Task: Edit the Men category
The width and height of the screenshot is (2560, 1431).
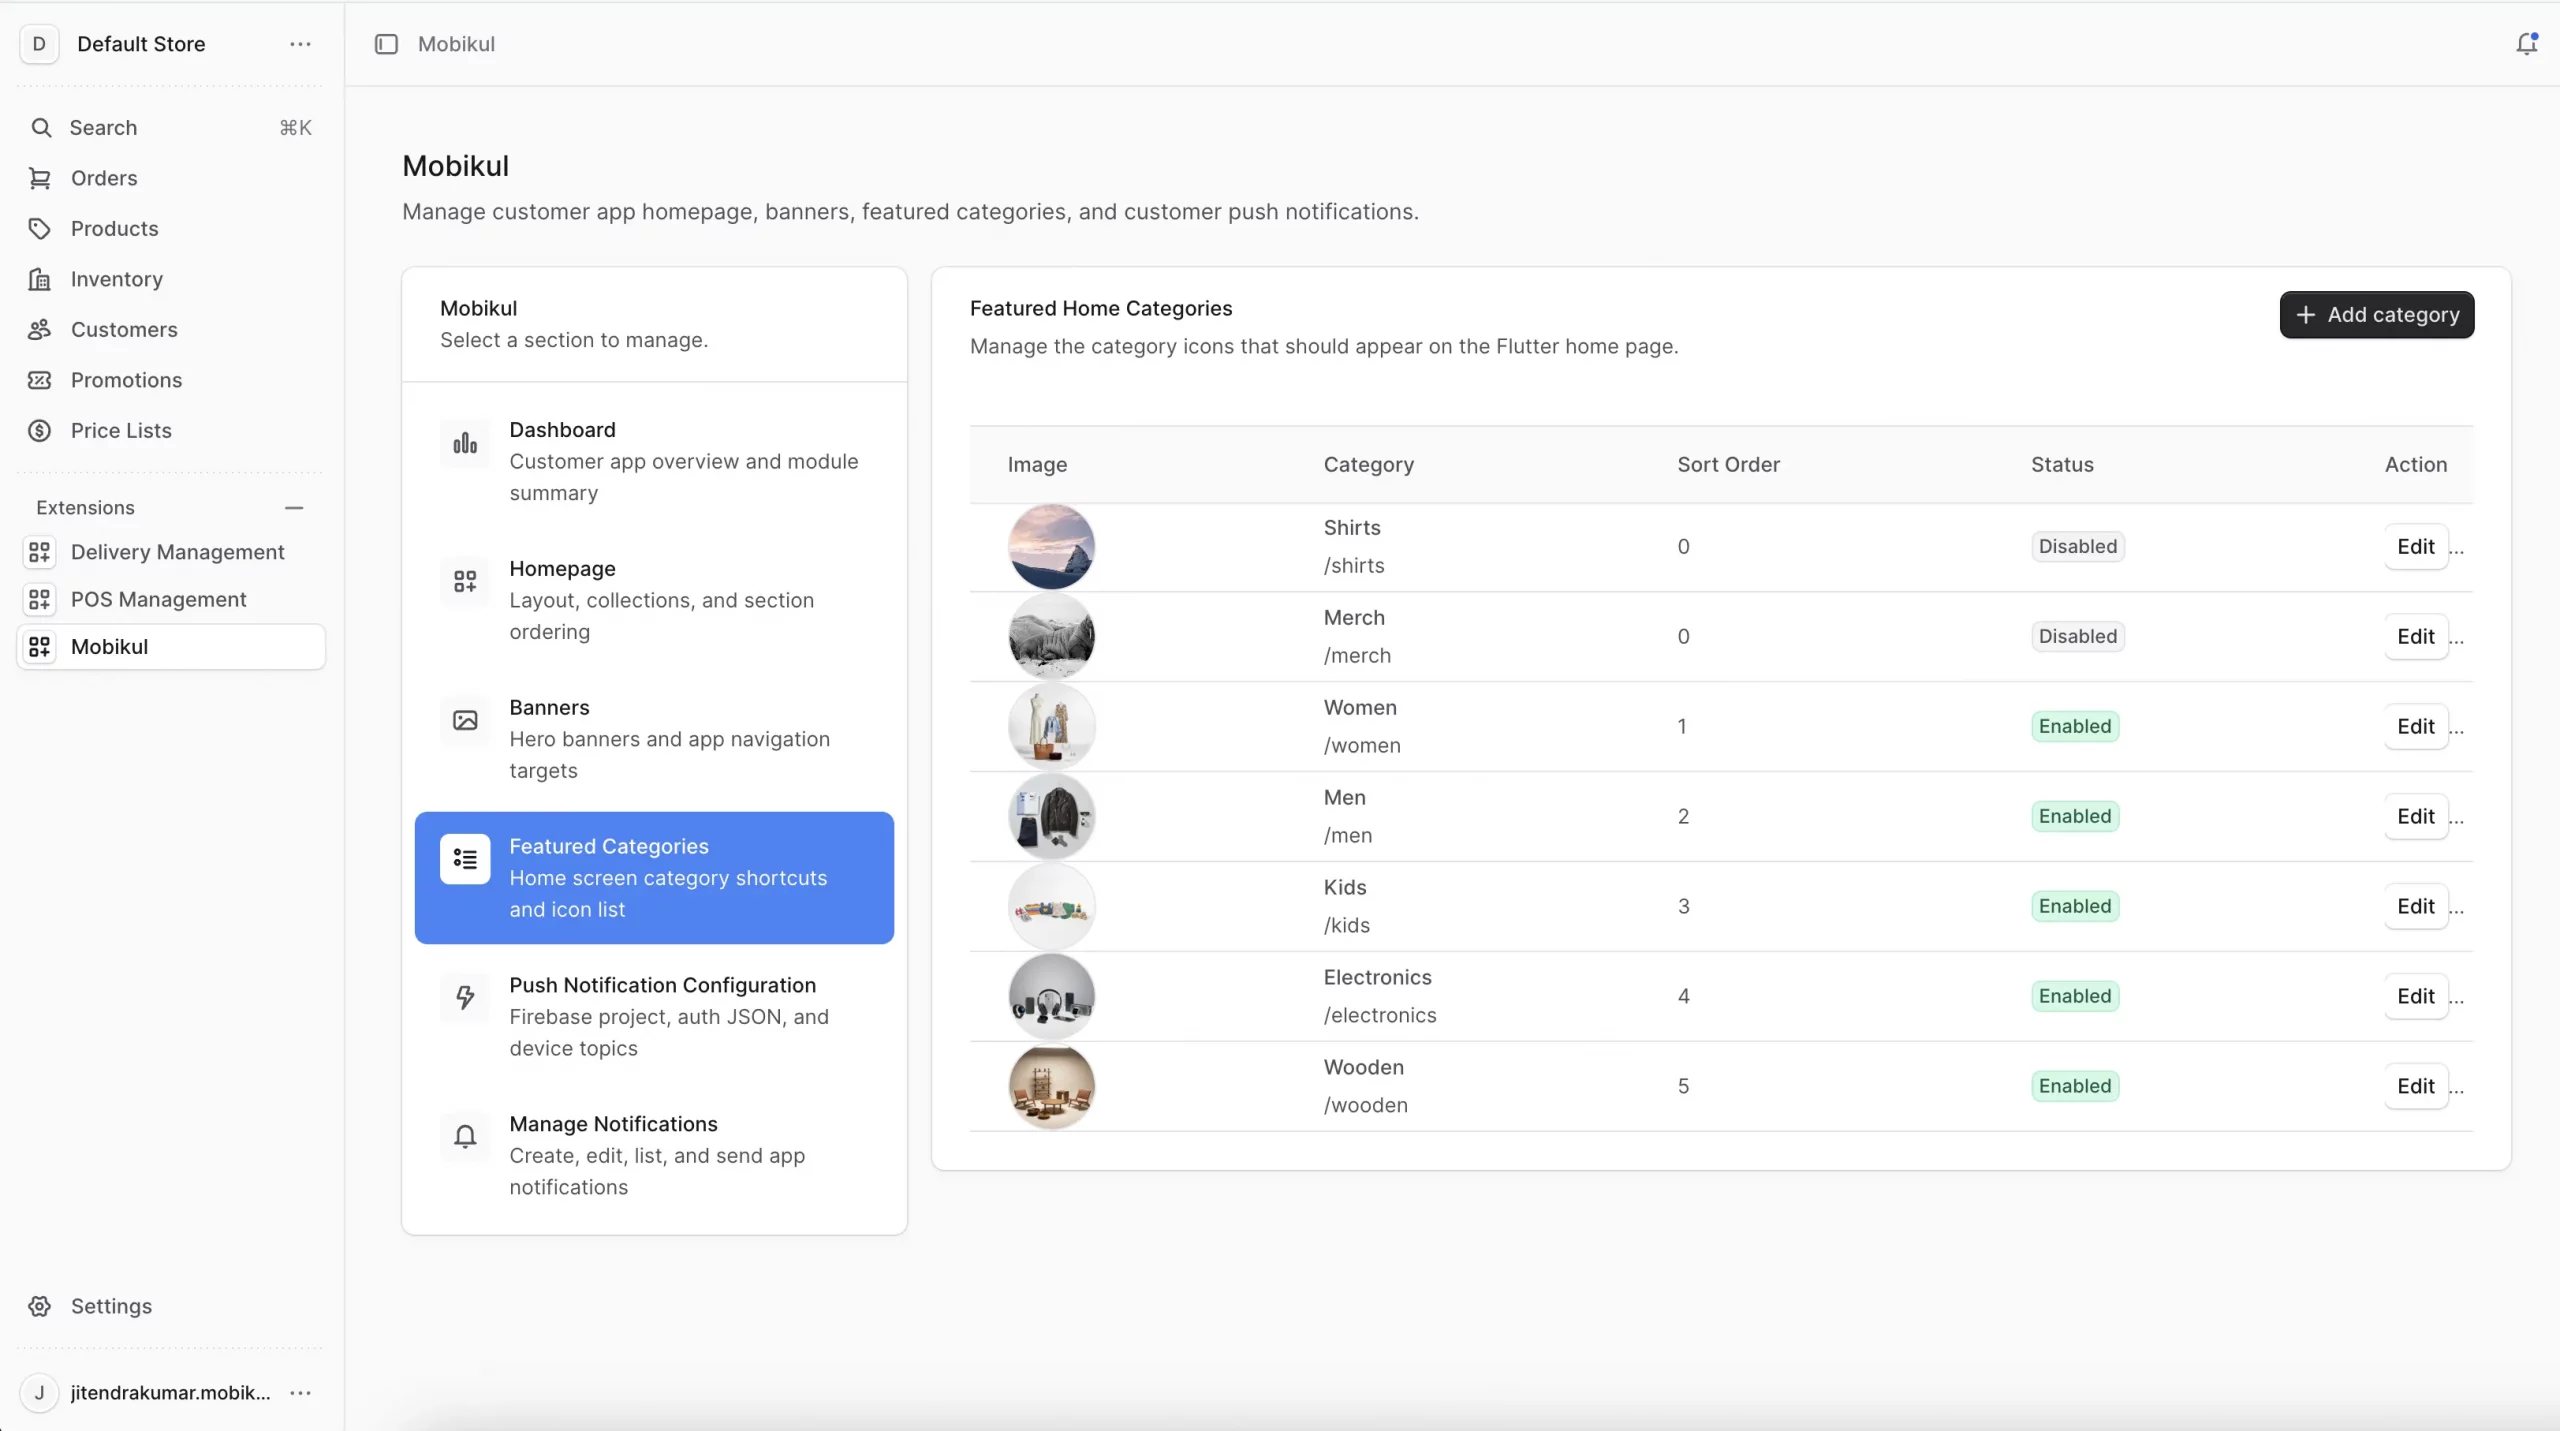Action: [2415, 817]
